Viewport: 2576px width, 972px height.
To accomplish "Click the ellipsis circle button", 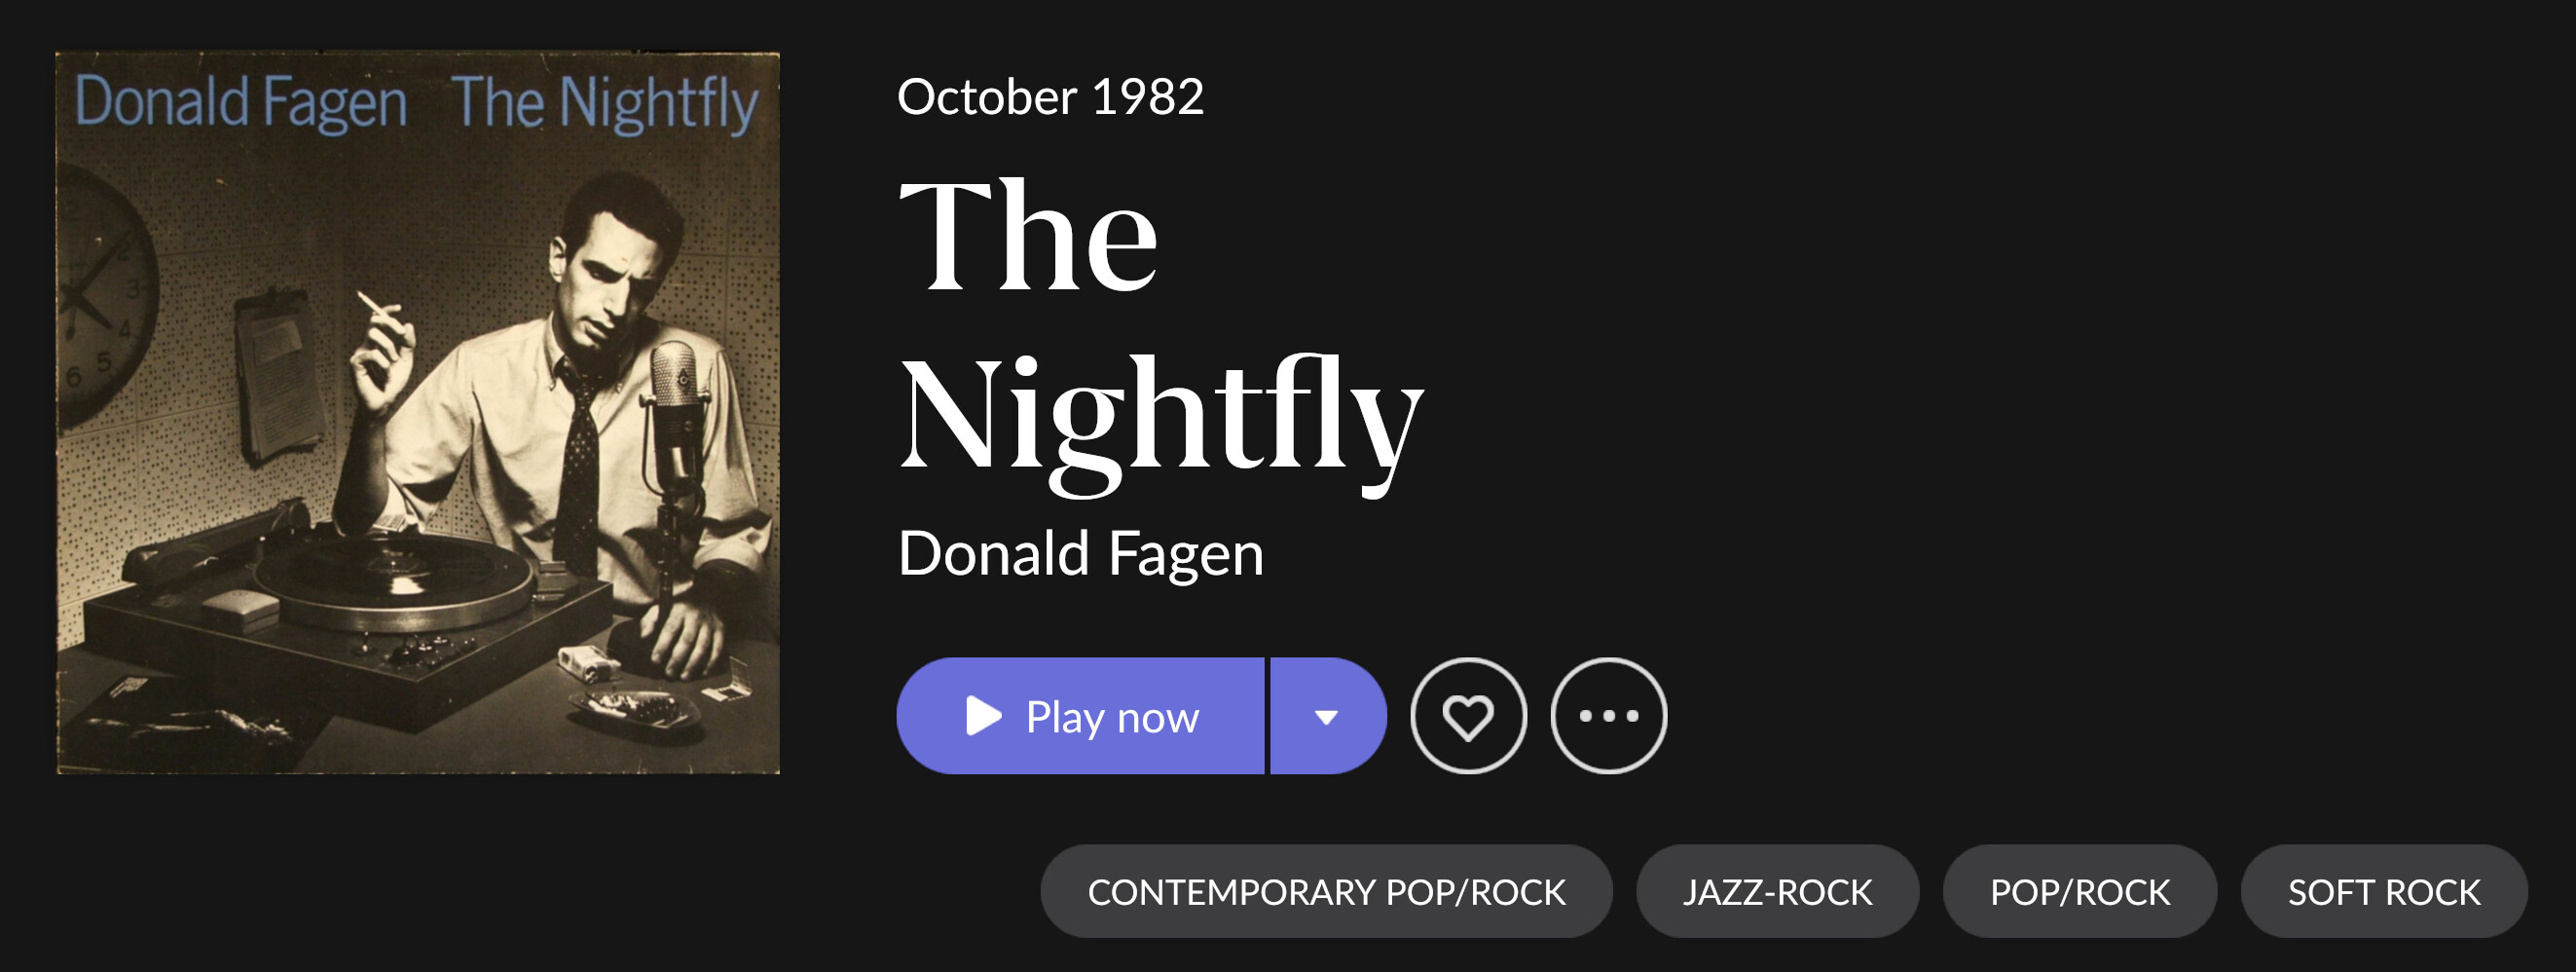I will click(x=1608, y=716).
